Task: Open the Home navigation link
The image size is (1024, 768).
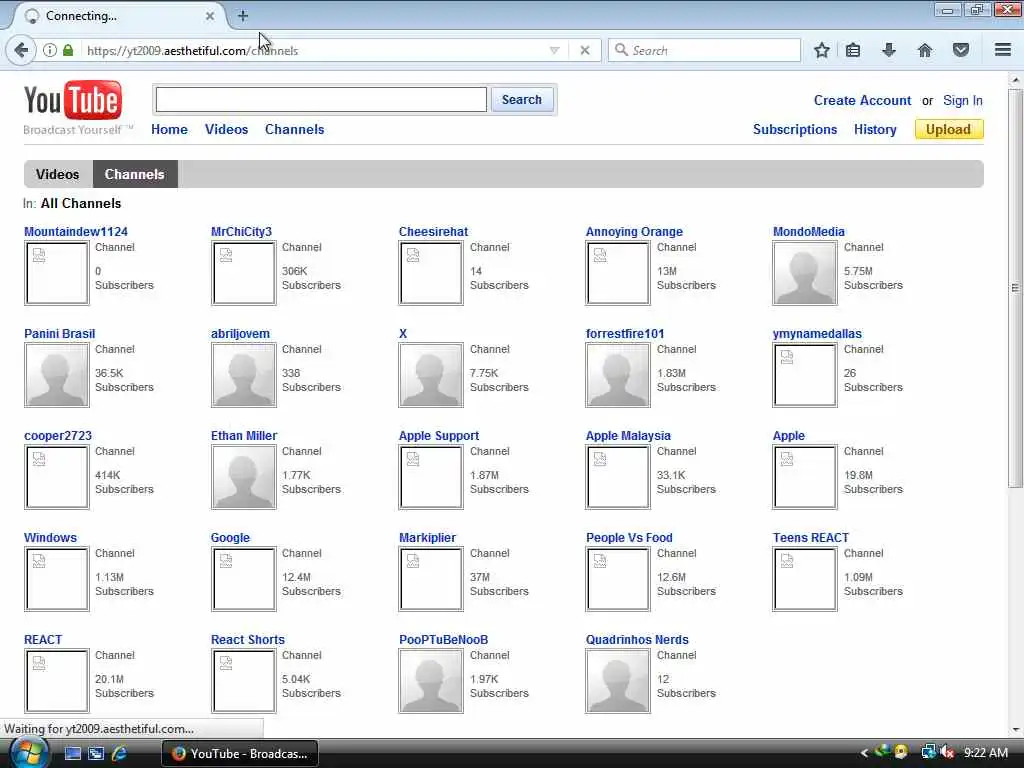Action: click(169, 129)
